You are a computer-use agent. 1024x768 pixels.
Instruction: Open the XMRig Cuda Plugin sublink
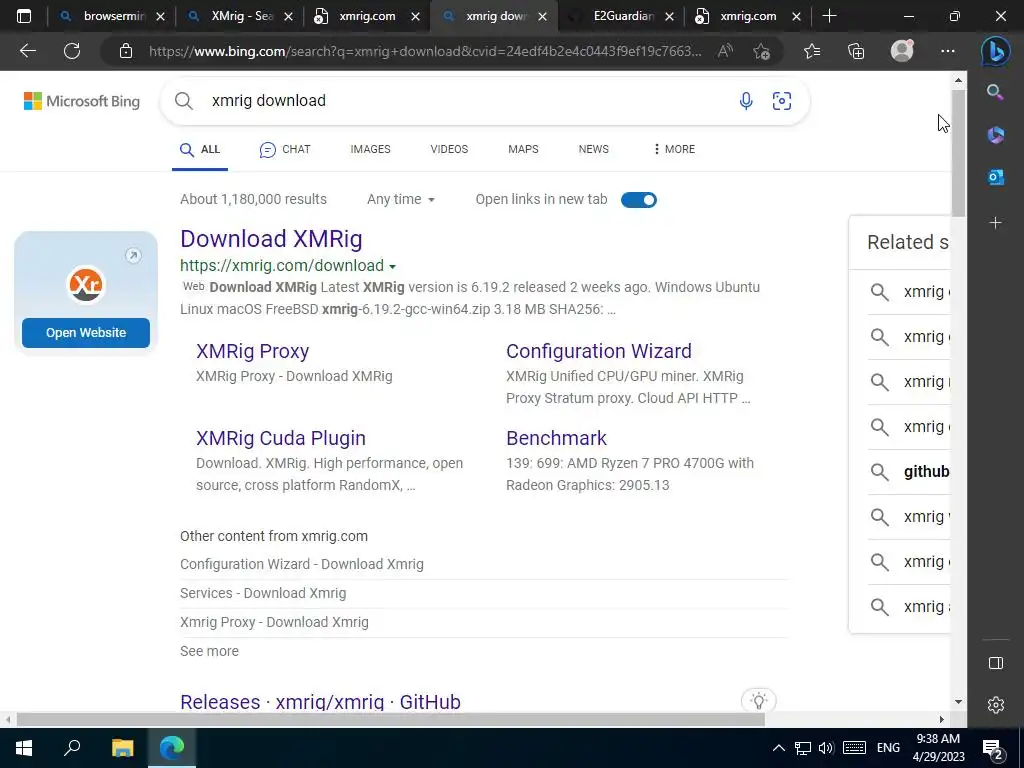pyautogui.click(x=281, y=438)
